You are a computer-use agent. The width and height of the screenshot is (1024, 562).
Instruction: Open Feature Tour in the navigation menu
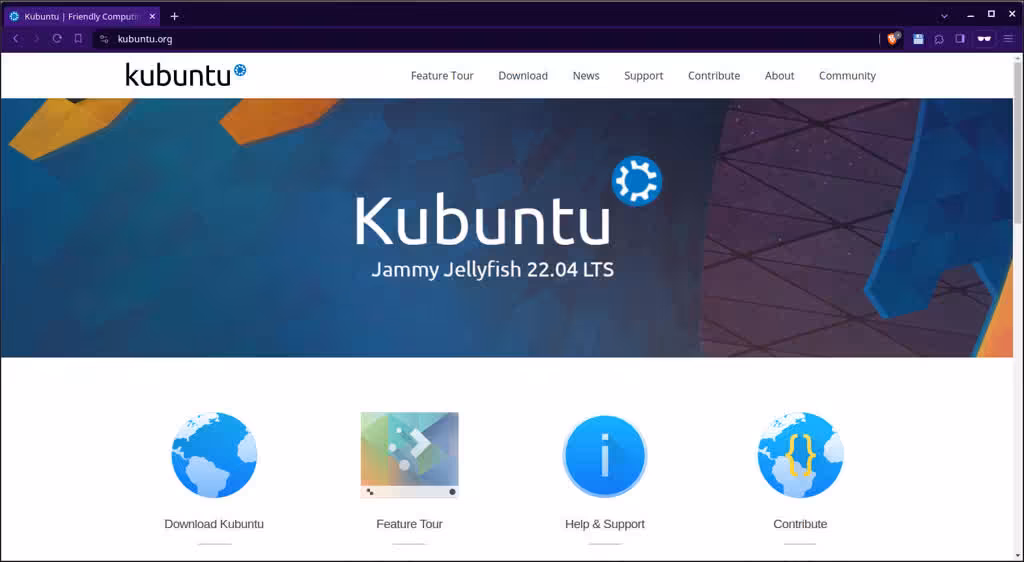pos(442,76)
